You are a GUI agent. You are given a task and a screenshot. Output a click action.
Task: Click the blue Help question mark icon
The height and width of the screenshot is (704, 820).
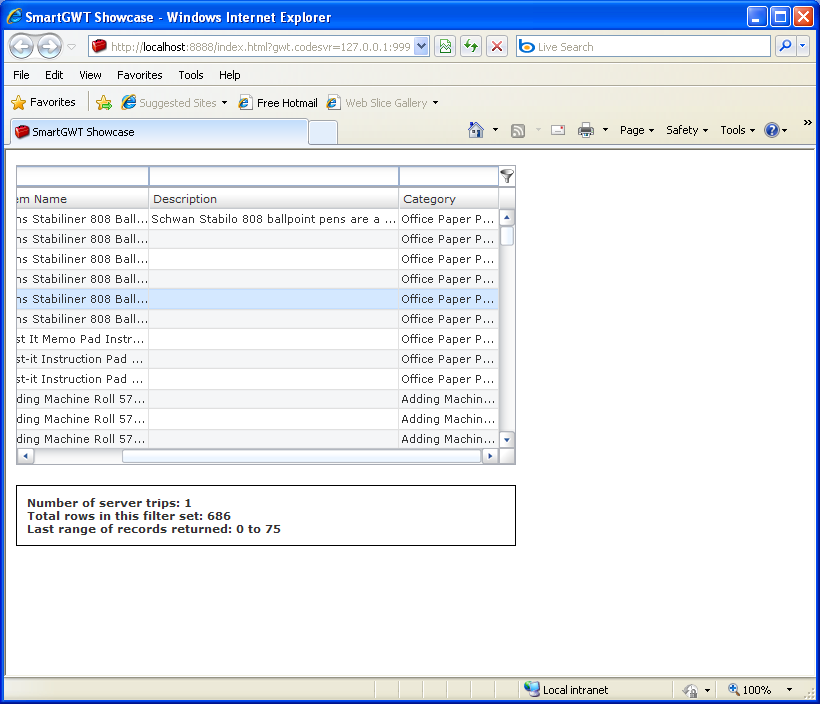pyautogui.click(x=772, y=130)
